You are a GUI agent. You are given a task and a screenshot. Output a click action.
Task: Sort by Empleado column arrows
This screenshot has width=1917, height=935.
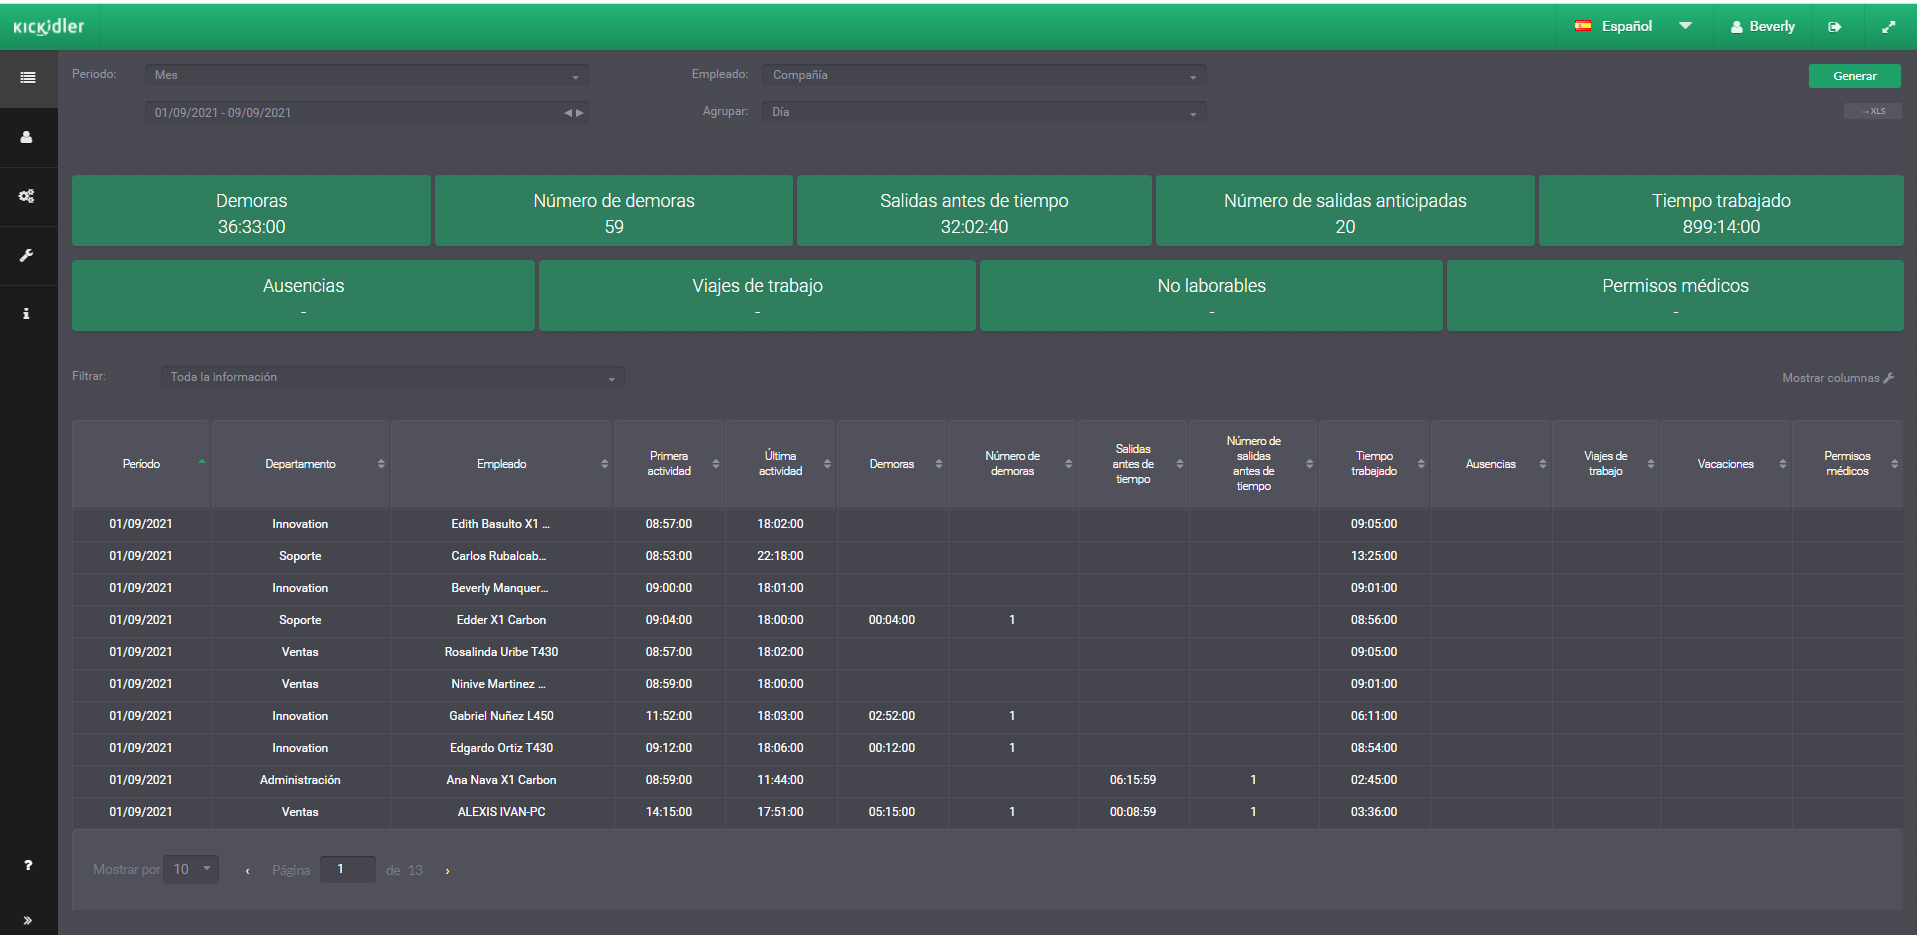pyautogui.click(x=604, y=464)
